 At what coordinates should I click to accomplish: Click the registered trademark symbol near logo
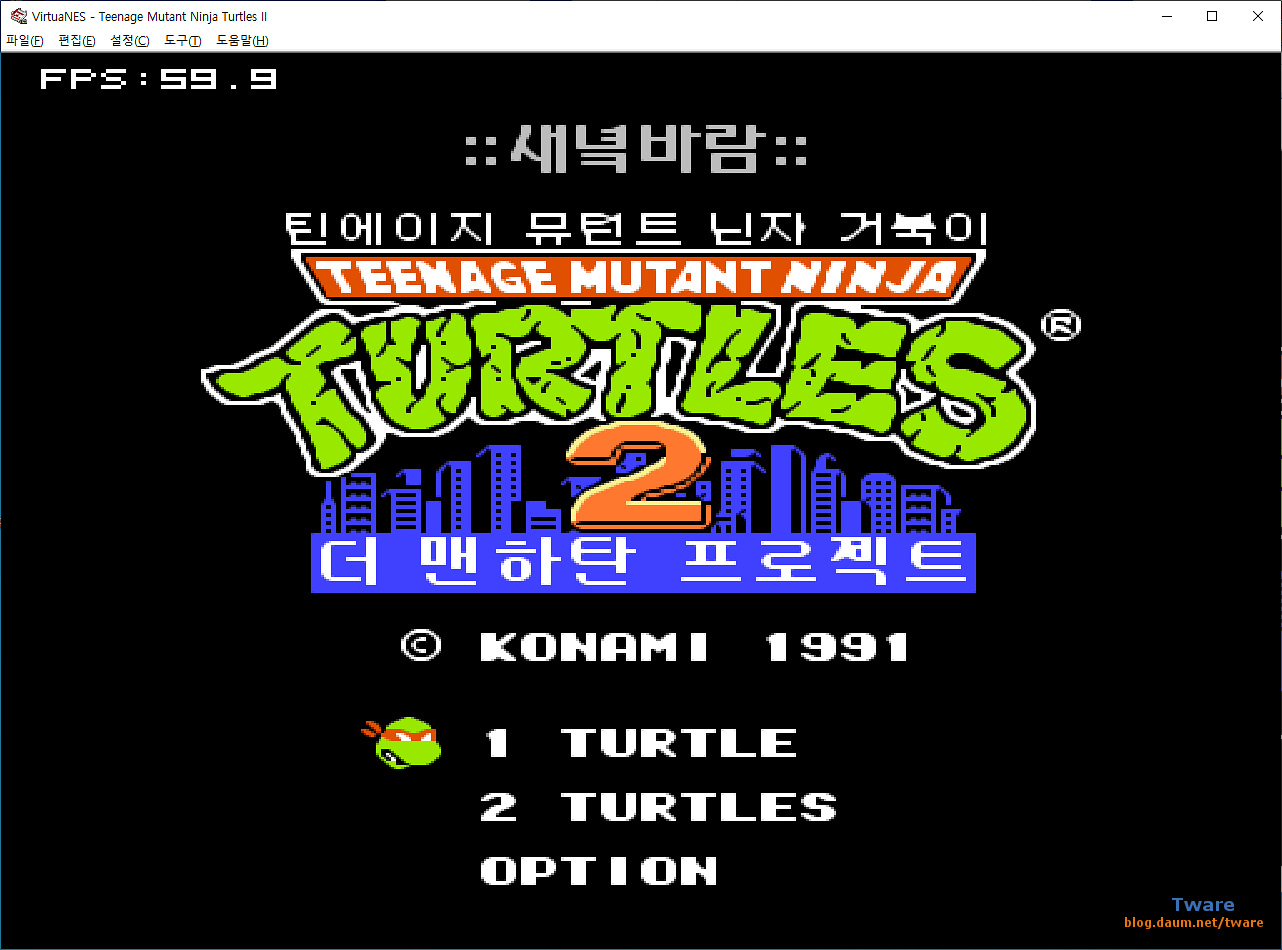click(1060, 326)
